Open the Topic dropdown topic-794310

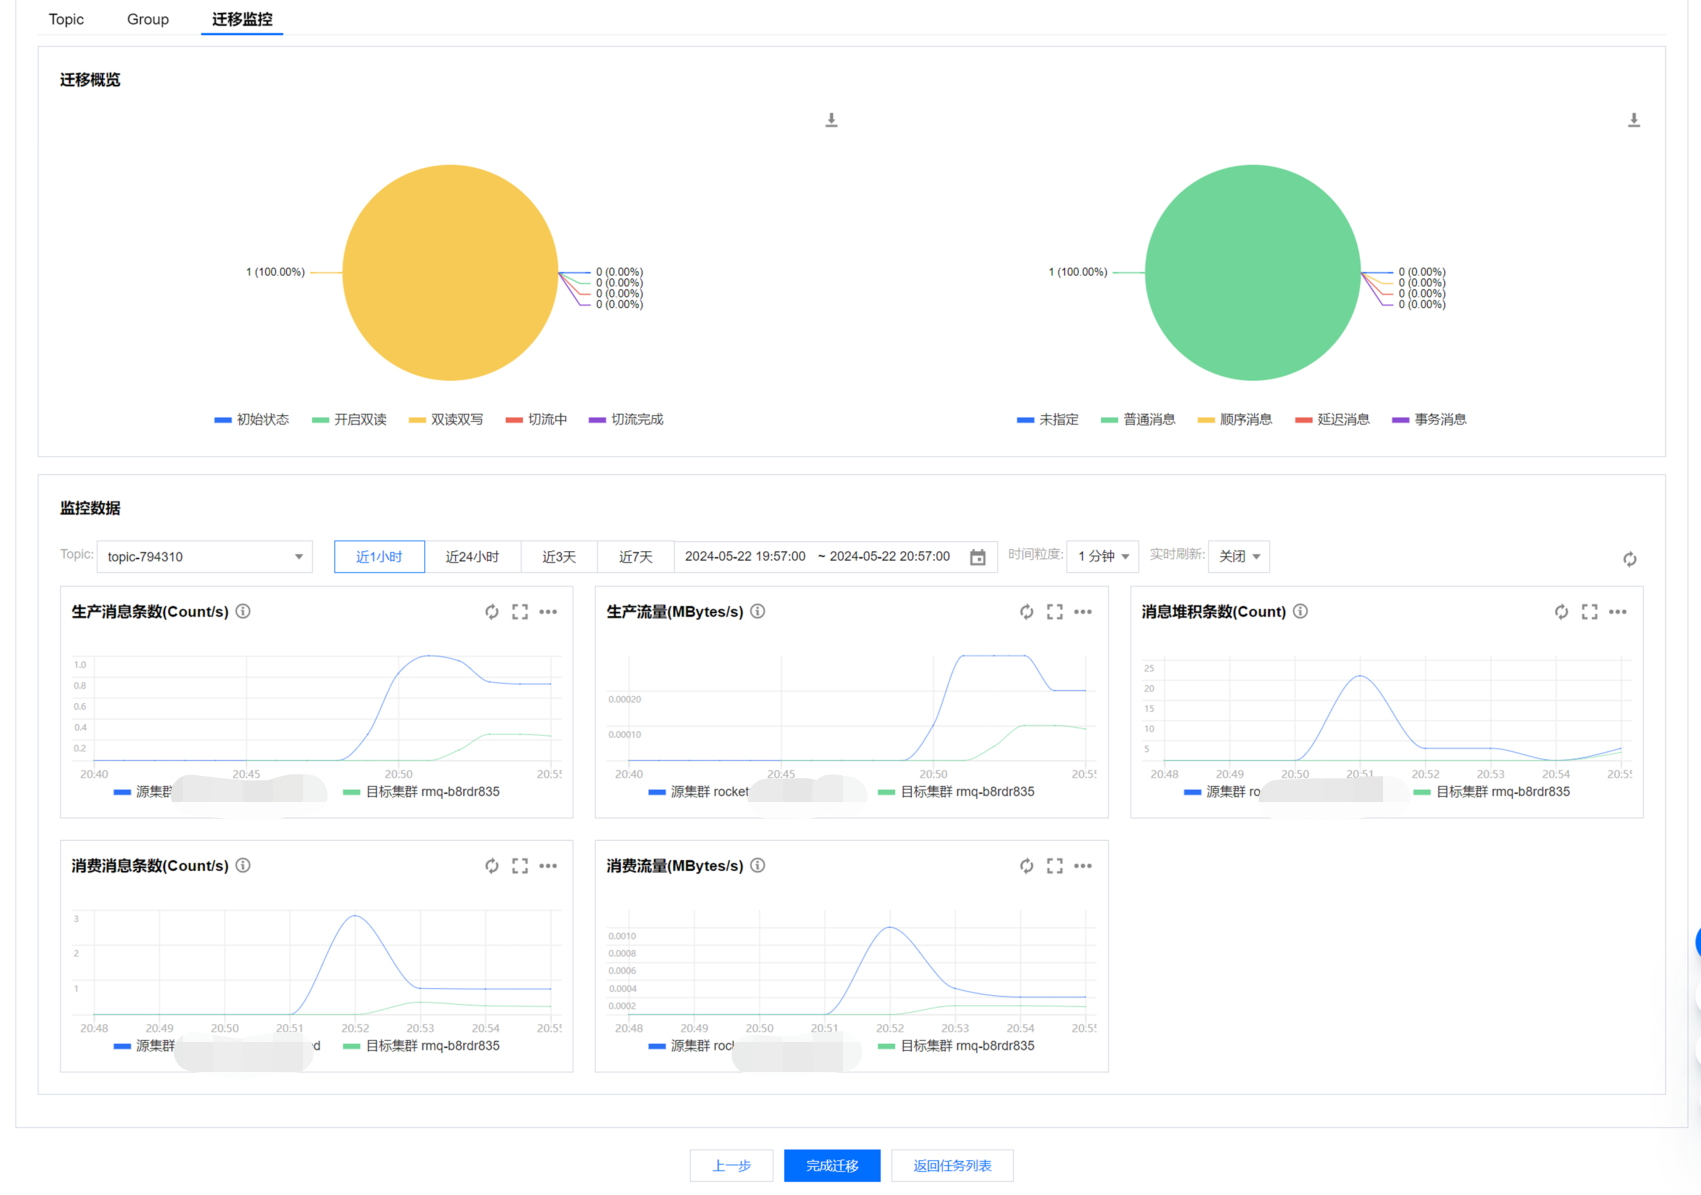(x=204, y=557)
